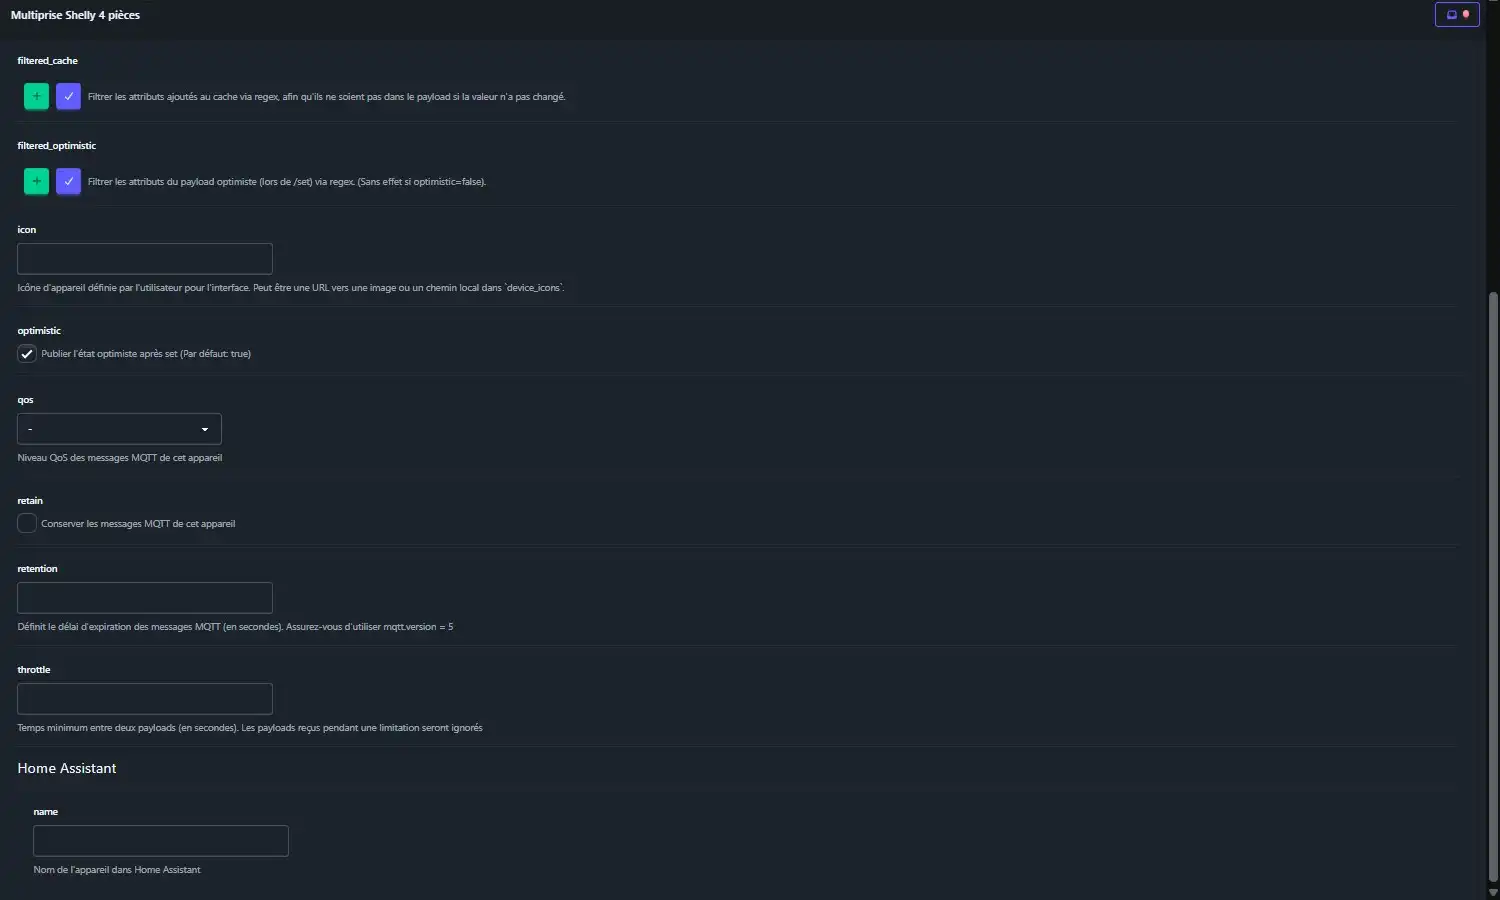Toggle the optimistic checkbox
Image resolution: width=1500 pixels, height=900 pixels.
[x=27, y=354]
